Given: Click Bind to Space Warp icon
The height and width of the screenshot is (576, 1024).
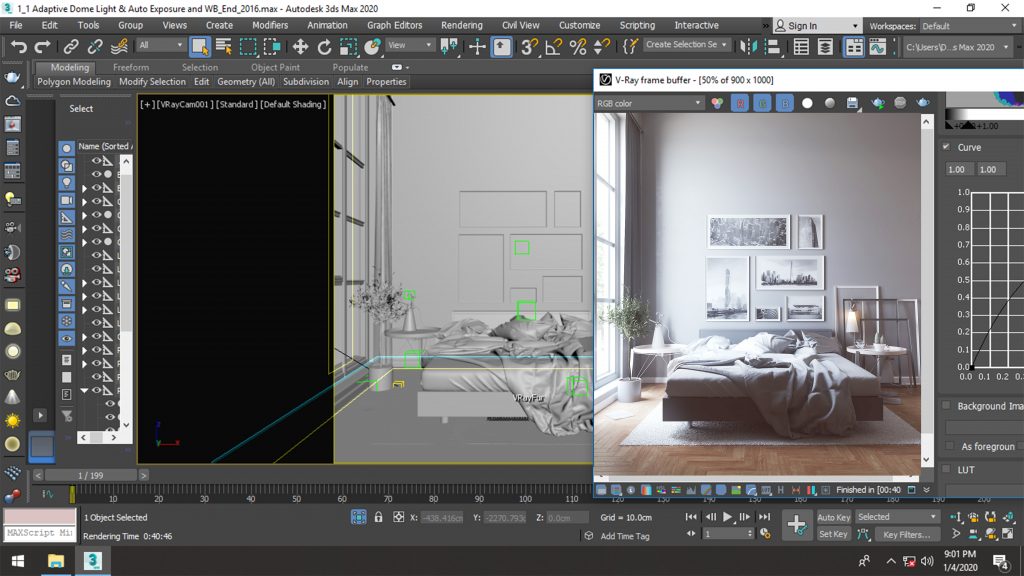Looking at the screenshot, I should (119, 46).
